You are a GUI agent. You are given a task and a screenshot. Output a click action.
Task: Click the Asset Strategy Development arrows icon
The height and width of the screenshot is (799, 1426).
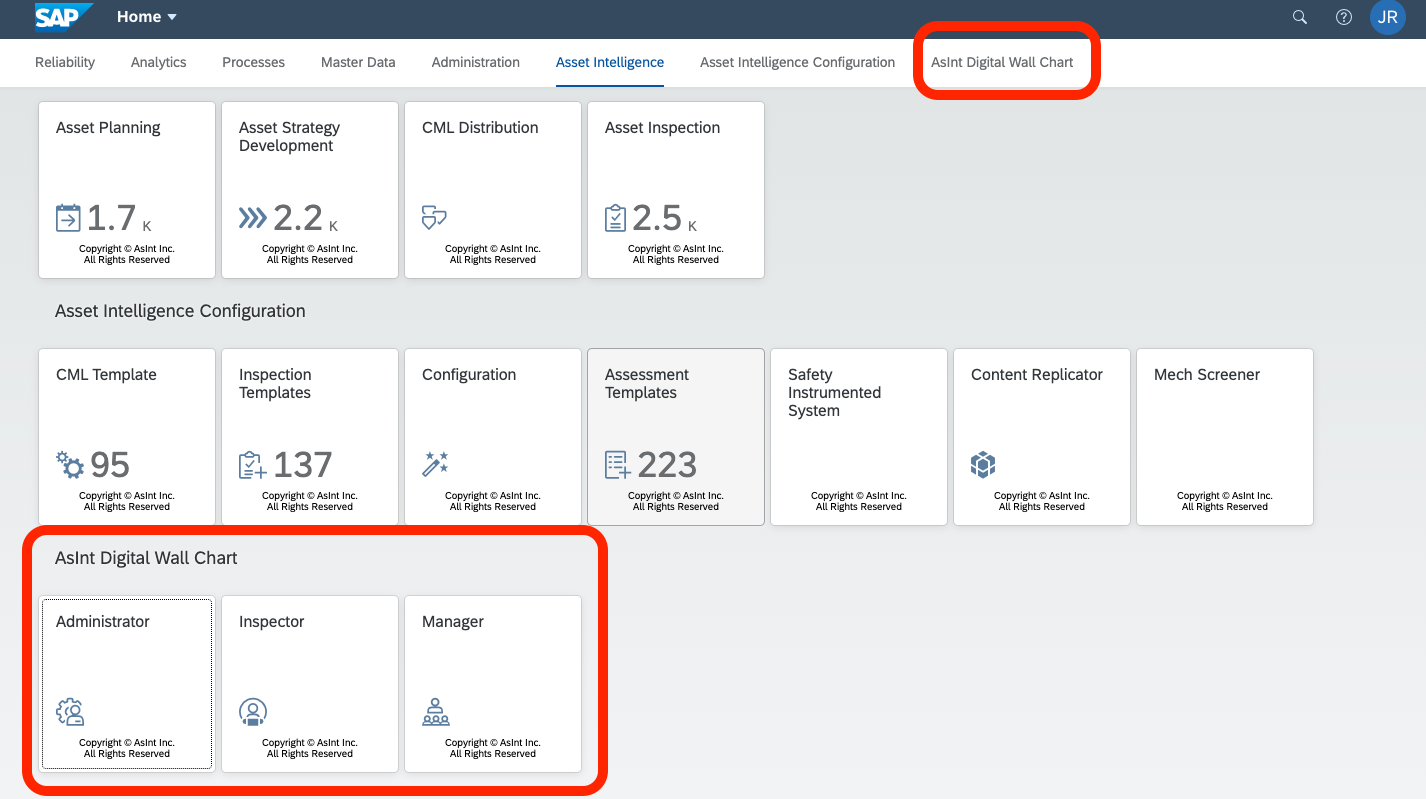[252, 217]
